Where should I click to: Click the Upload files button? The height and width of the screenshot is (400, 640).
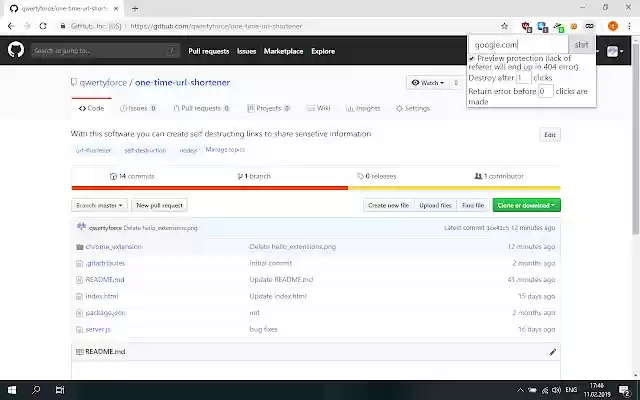coord(436,205)
